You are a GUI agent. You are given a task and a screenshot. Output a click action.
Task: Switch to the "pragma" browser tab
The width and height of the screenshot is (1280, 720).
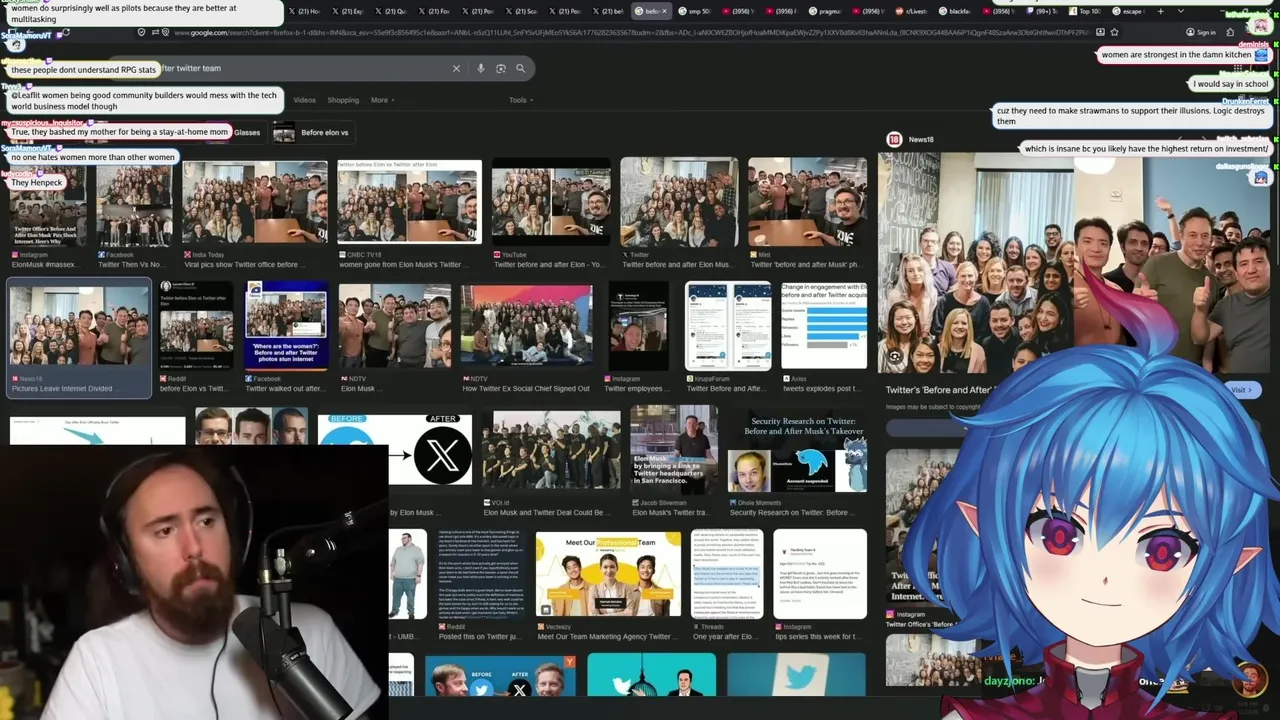point(826,11)
